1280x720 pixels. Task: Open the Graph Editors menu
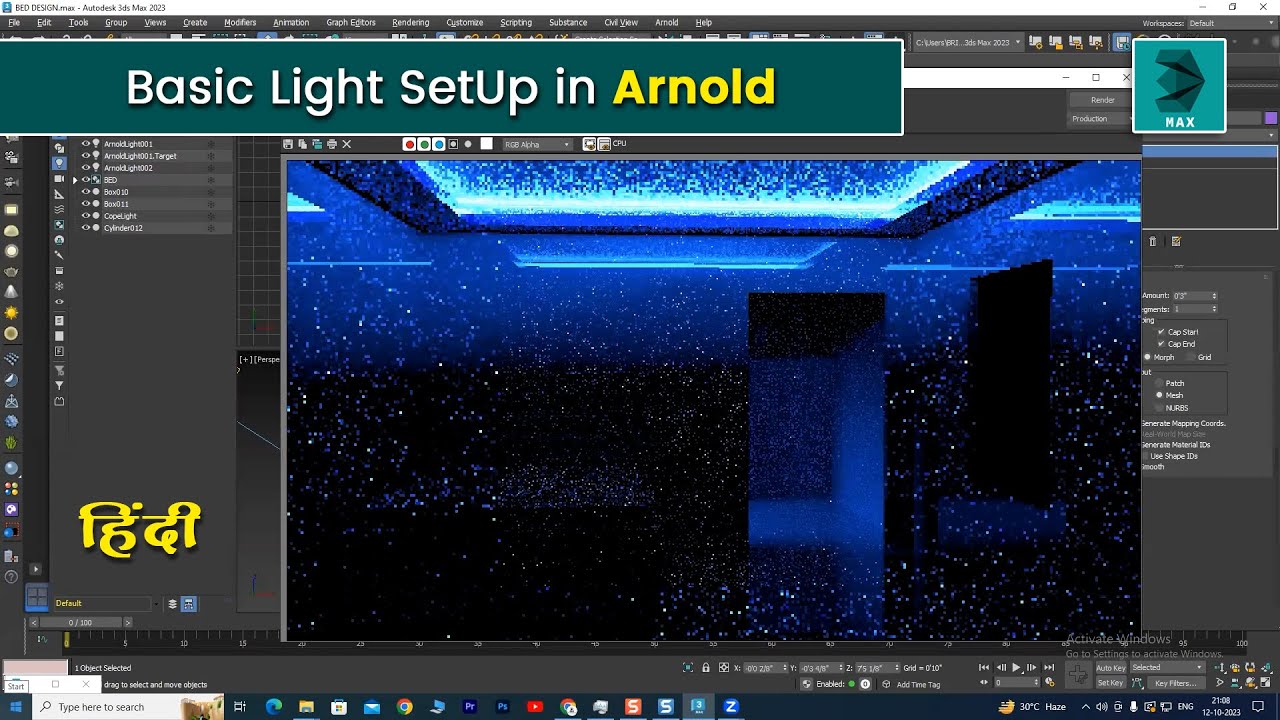pyautogui.click(x=351, y=22)
